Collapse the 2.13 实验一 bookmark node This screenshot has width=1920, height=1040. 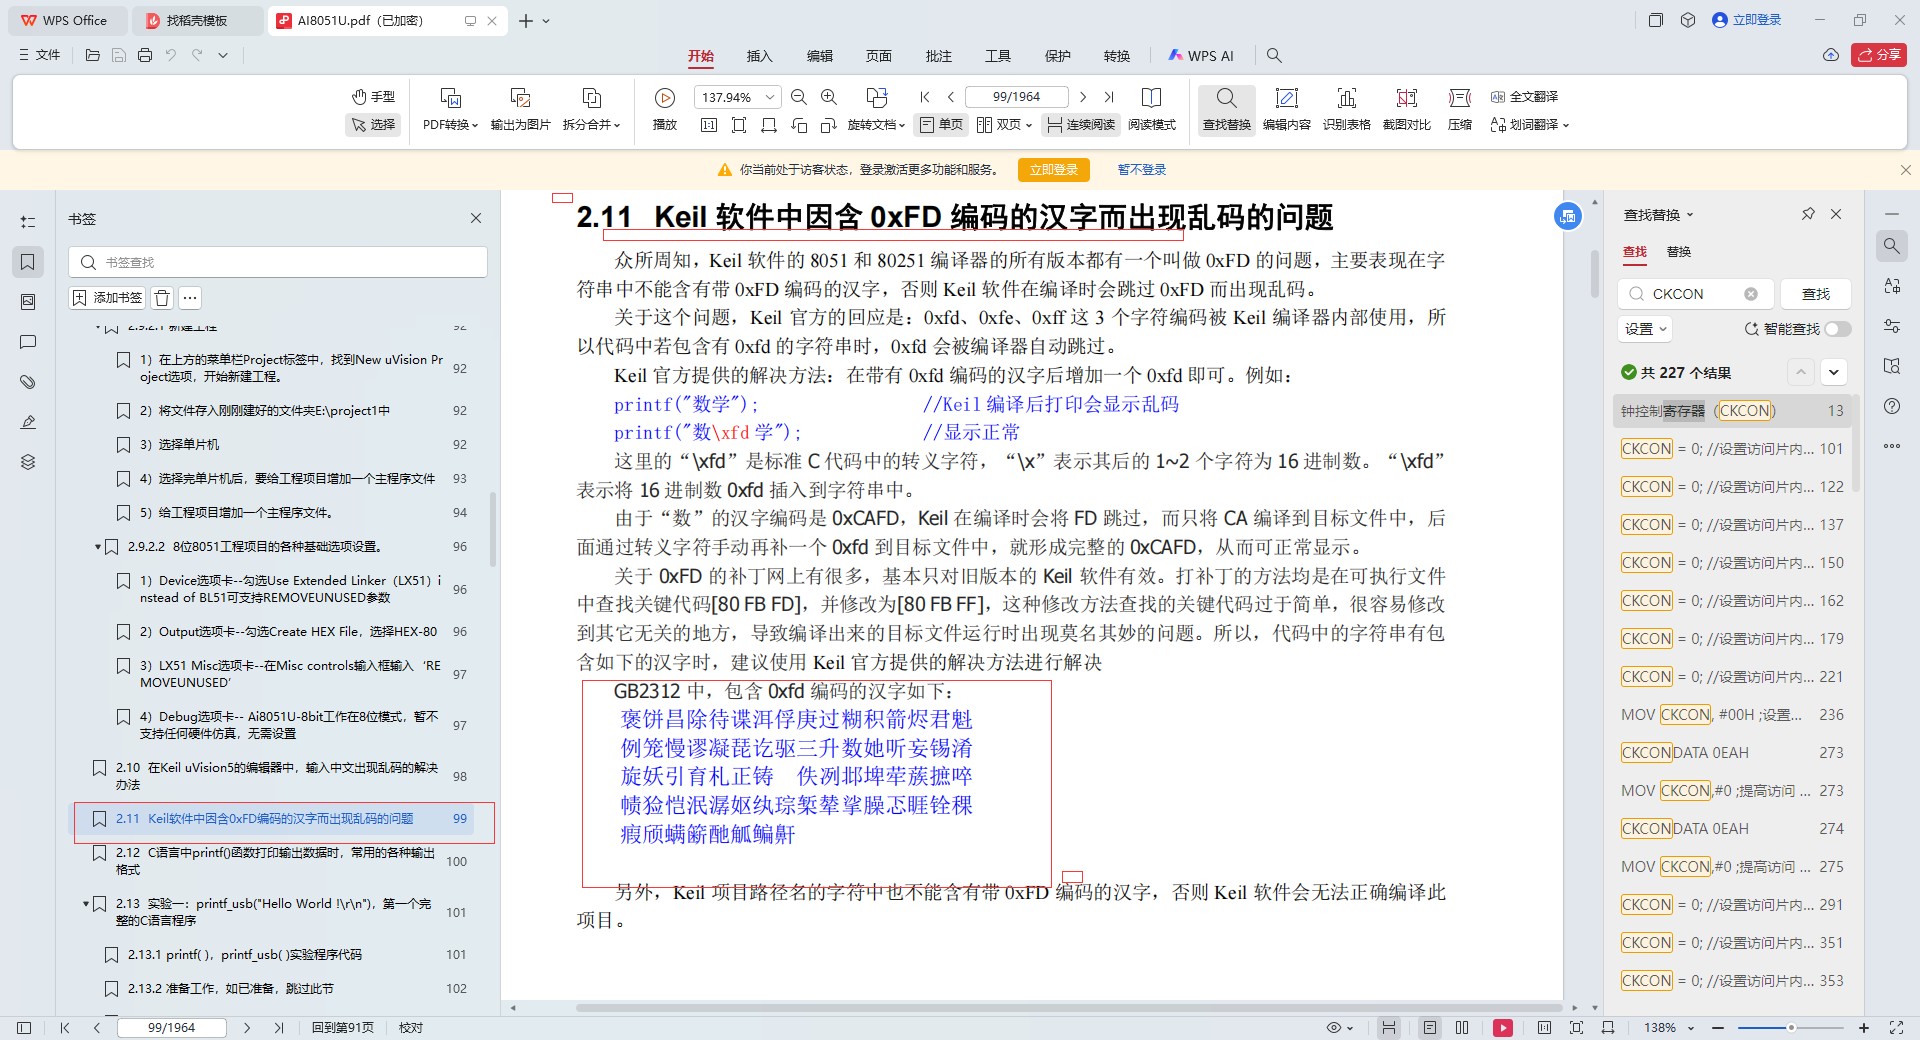(86, 904)
